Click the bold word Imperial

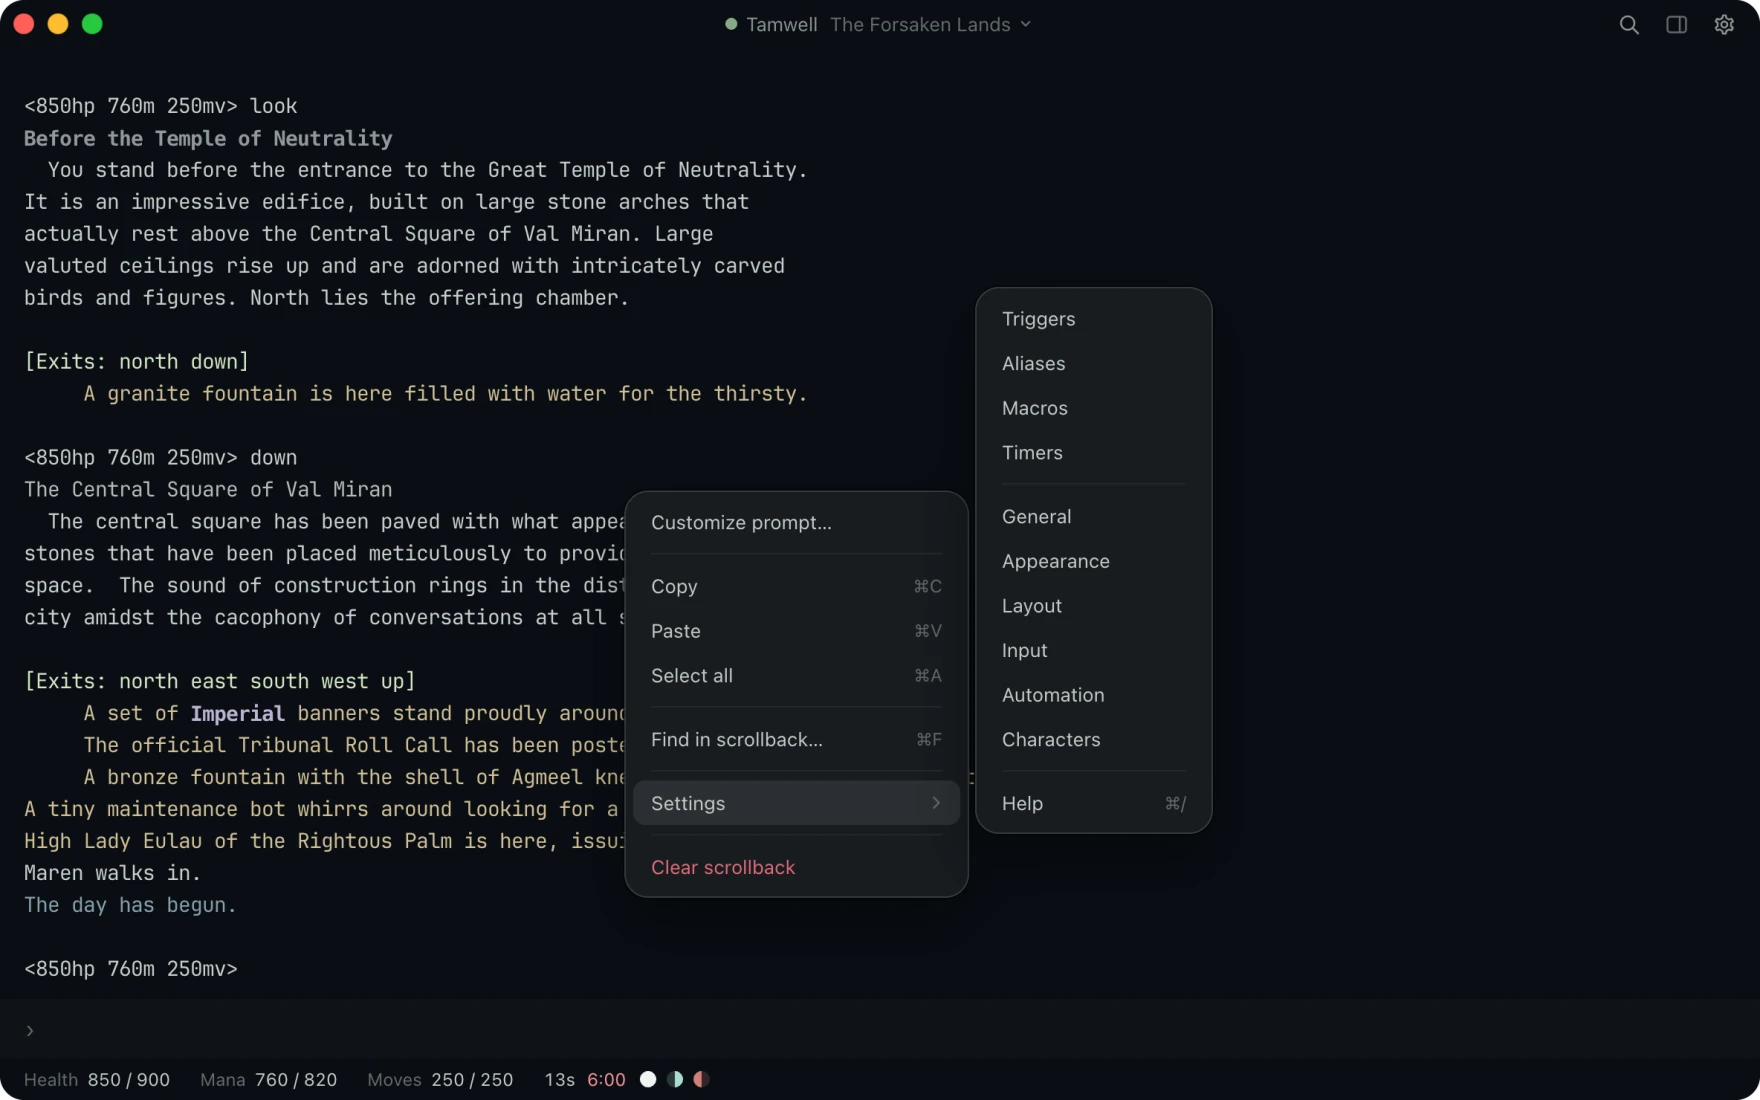tap(237, 713)
